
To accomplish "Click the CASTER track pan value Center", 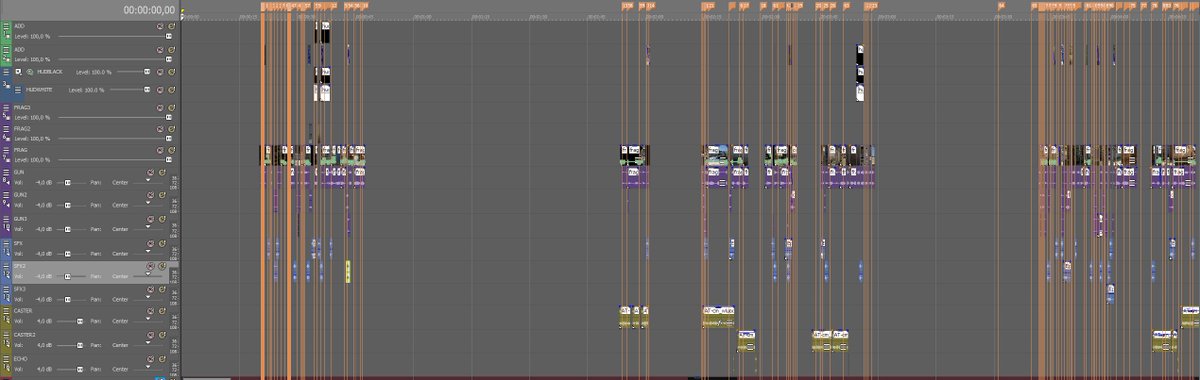I will tap(120, 321).
